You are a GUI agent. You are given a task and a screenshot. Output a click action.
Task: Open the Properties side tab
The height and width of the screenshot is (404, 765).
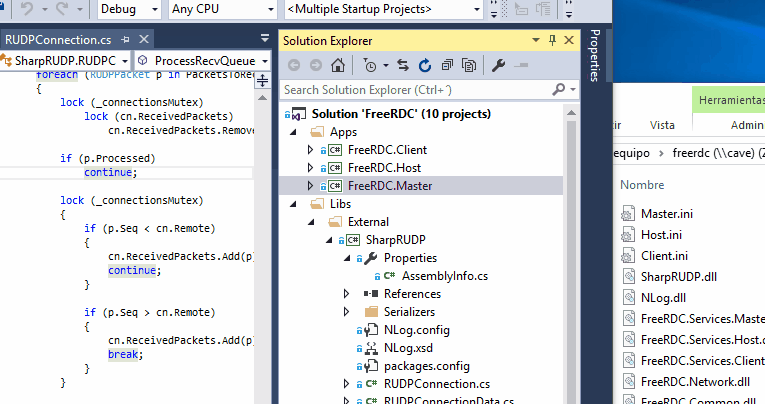[595, 56]
